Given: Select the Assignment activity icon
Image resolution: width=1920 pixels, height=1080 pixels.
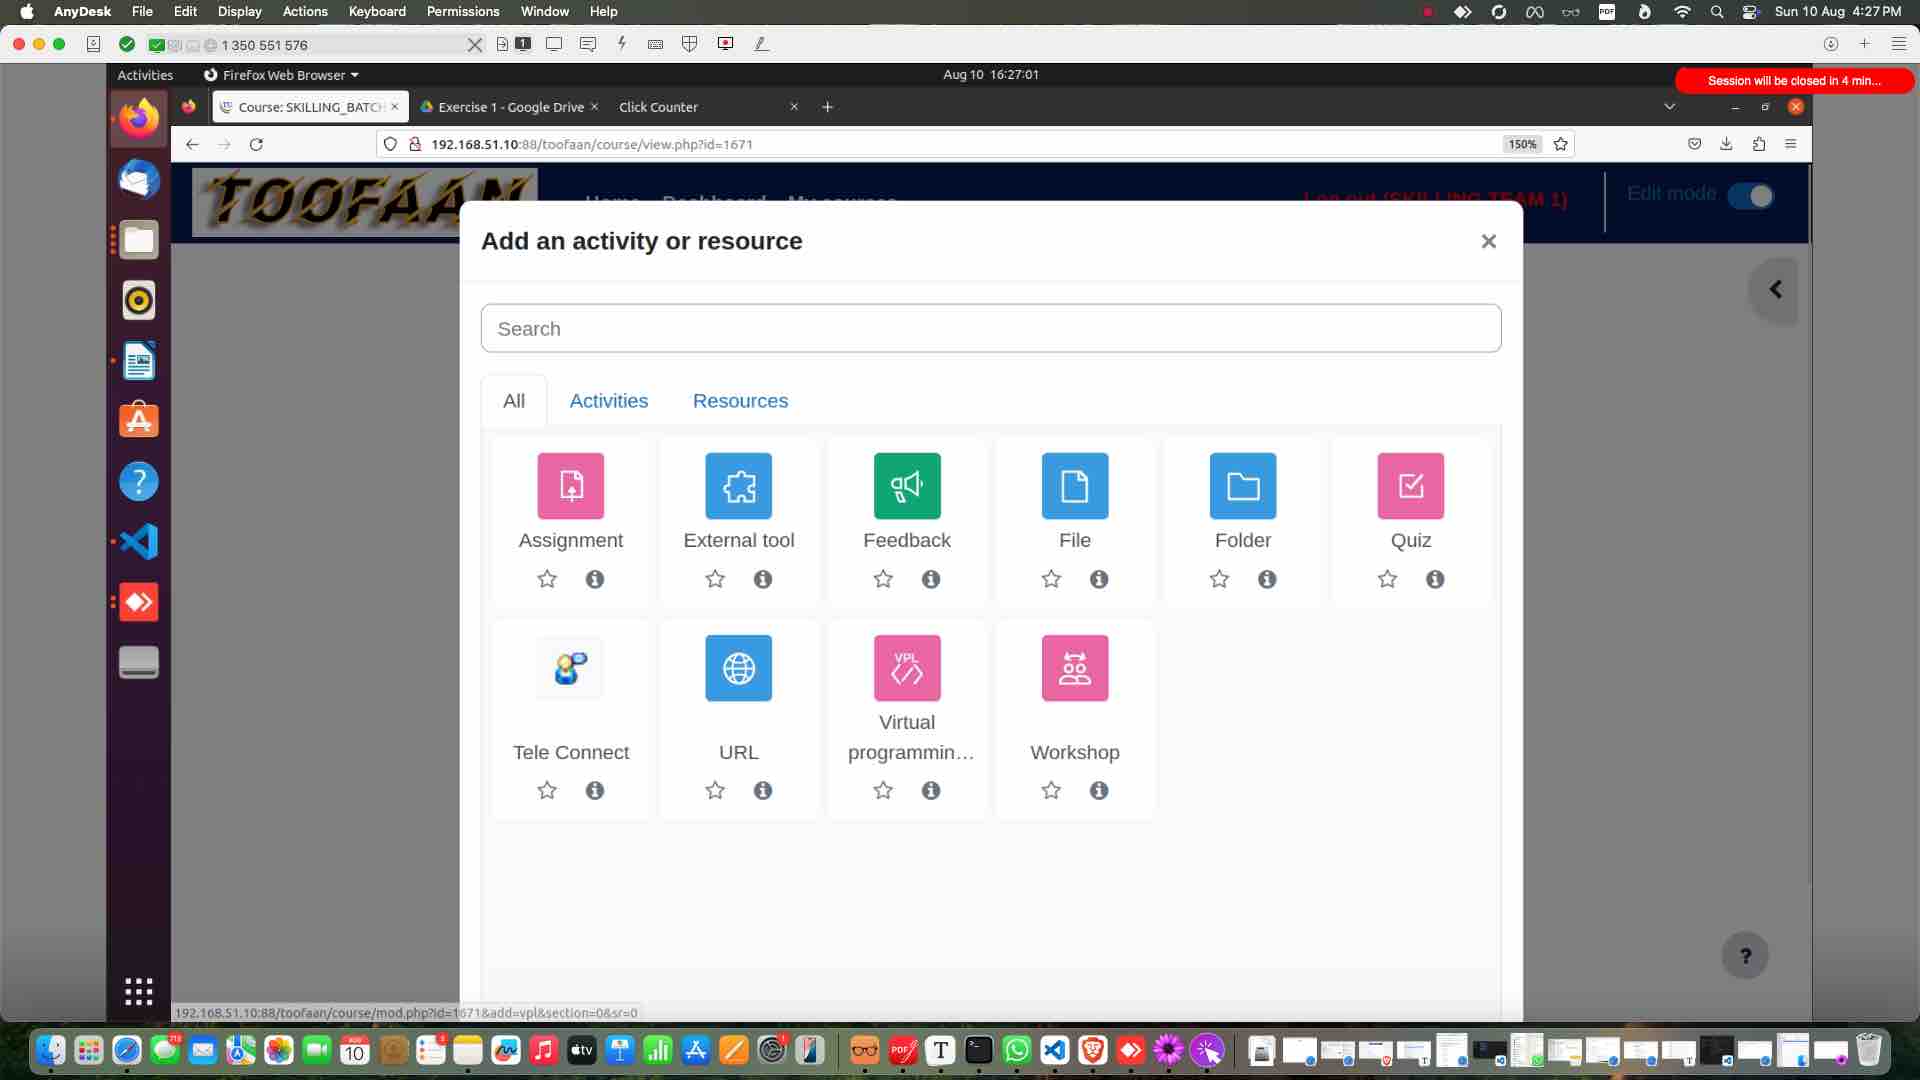Looking at the screenshot, I should (570, 487).
